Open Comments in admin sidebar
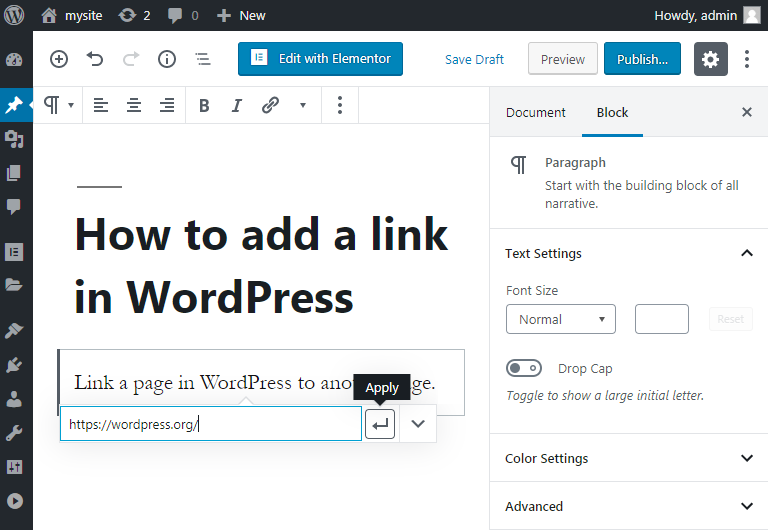Image resolution: width=768 pixels, height=530 pixels. tap(14, 206)
